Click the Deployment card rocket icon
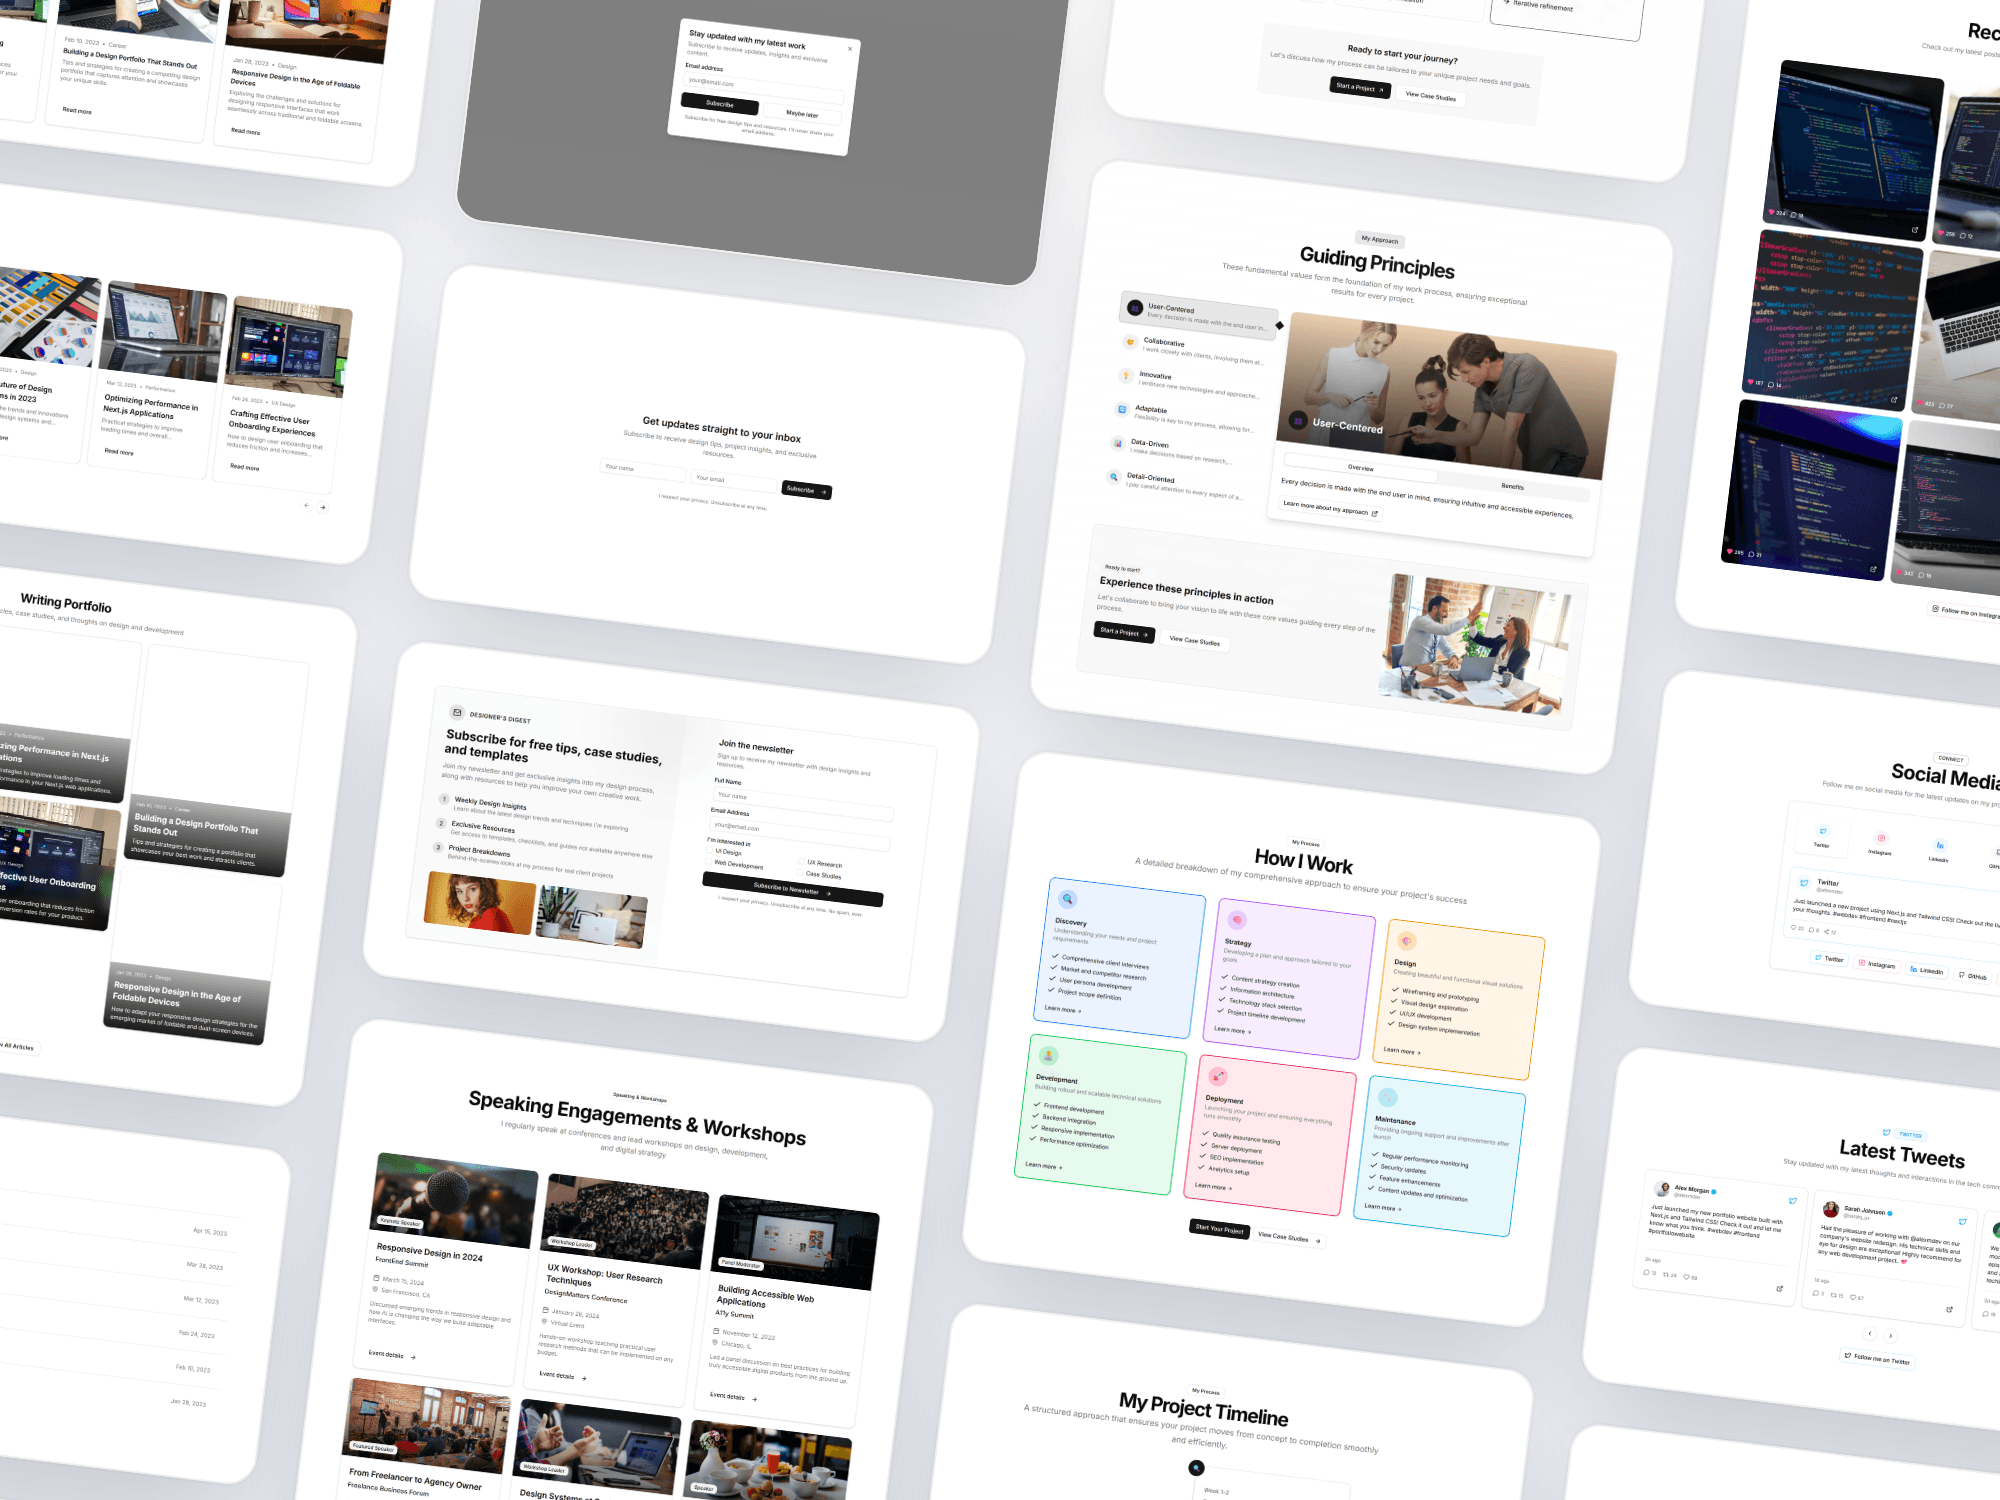The image size is (2000, 1500). pyautogui.click(x=1218, y=1076)
